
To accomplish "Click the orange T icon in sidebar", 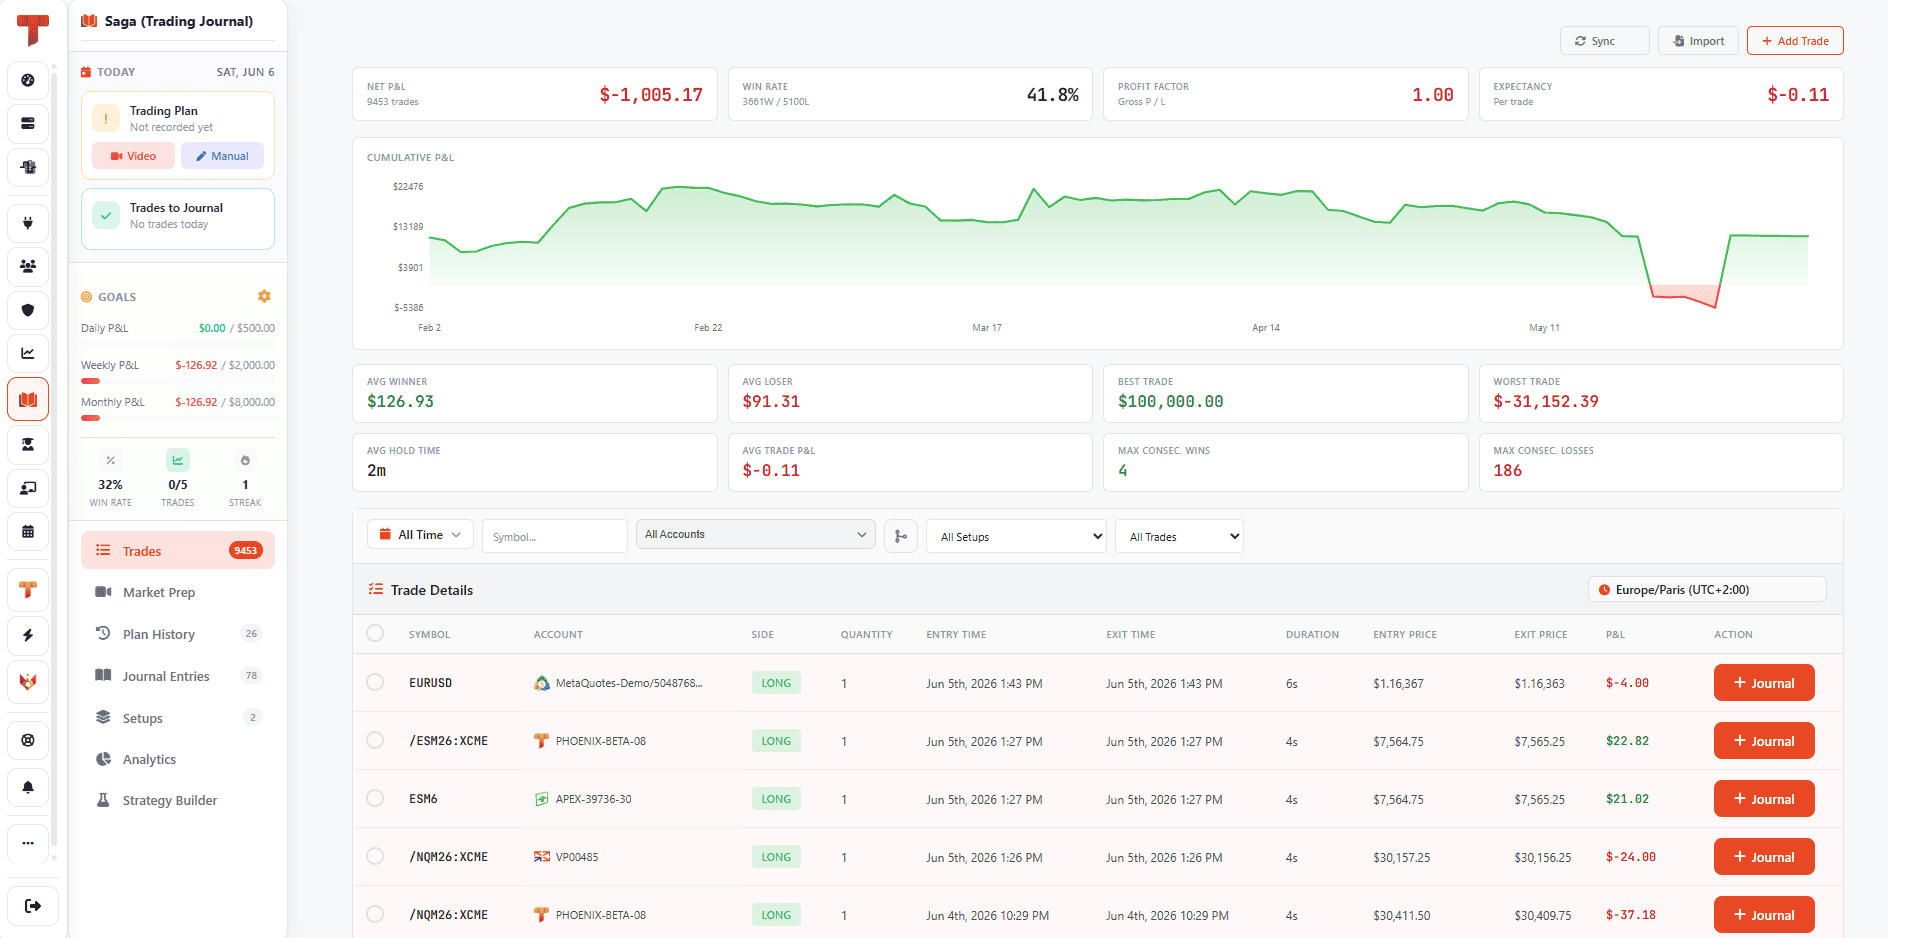I will (x=28, y=590).
